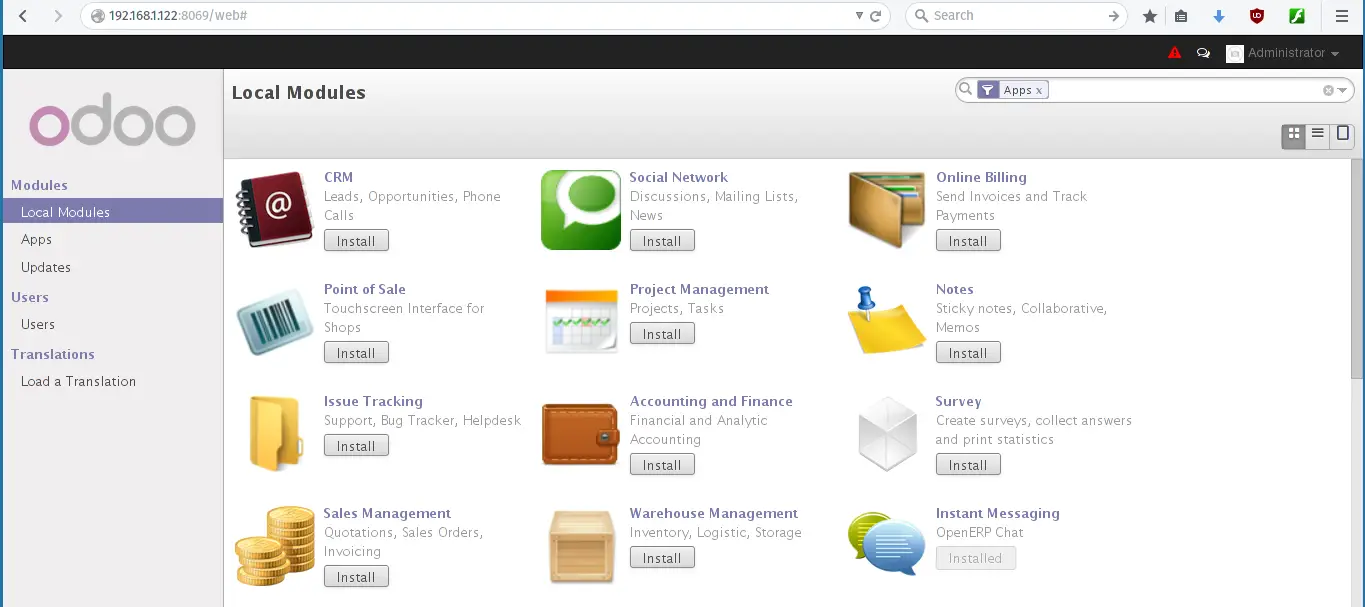Image resolution: width=1365 pixels, height=607 pixels.
Task: Select Local Modules in sidebar
Action: (112, 212)
